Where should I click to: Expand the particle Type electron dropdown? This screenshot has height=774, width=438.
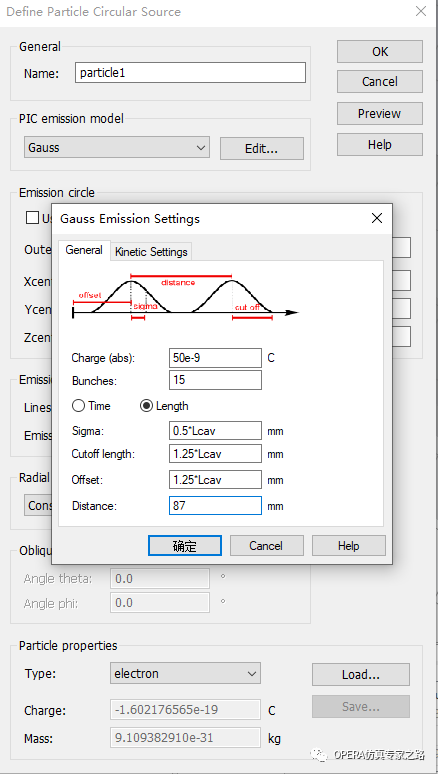coord(185,673)
